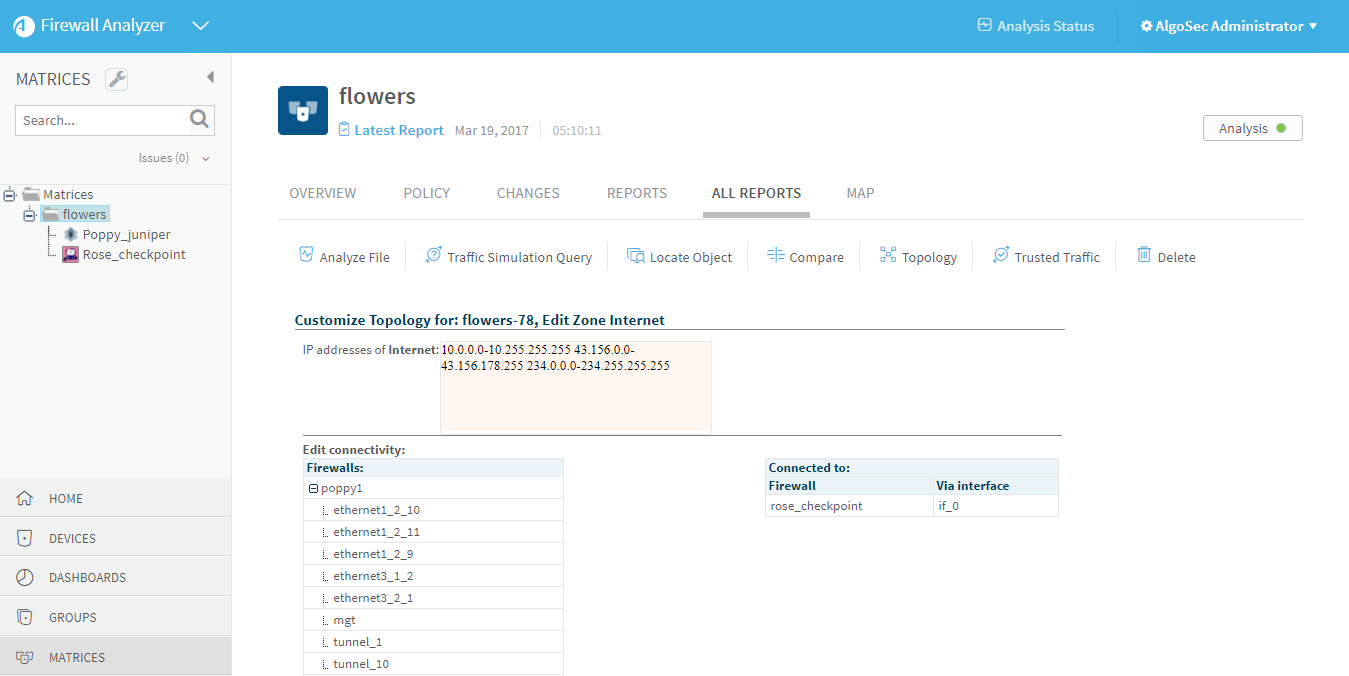Click the matrices wrench settings icon
This screenshot has height=676, width=1349.
pos(117,80)
